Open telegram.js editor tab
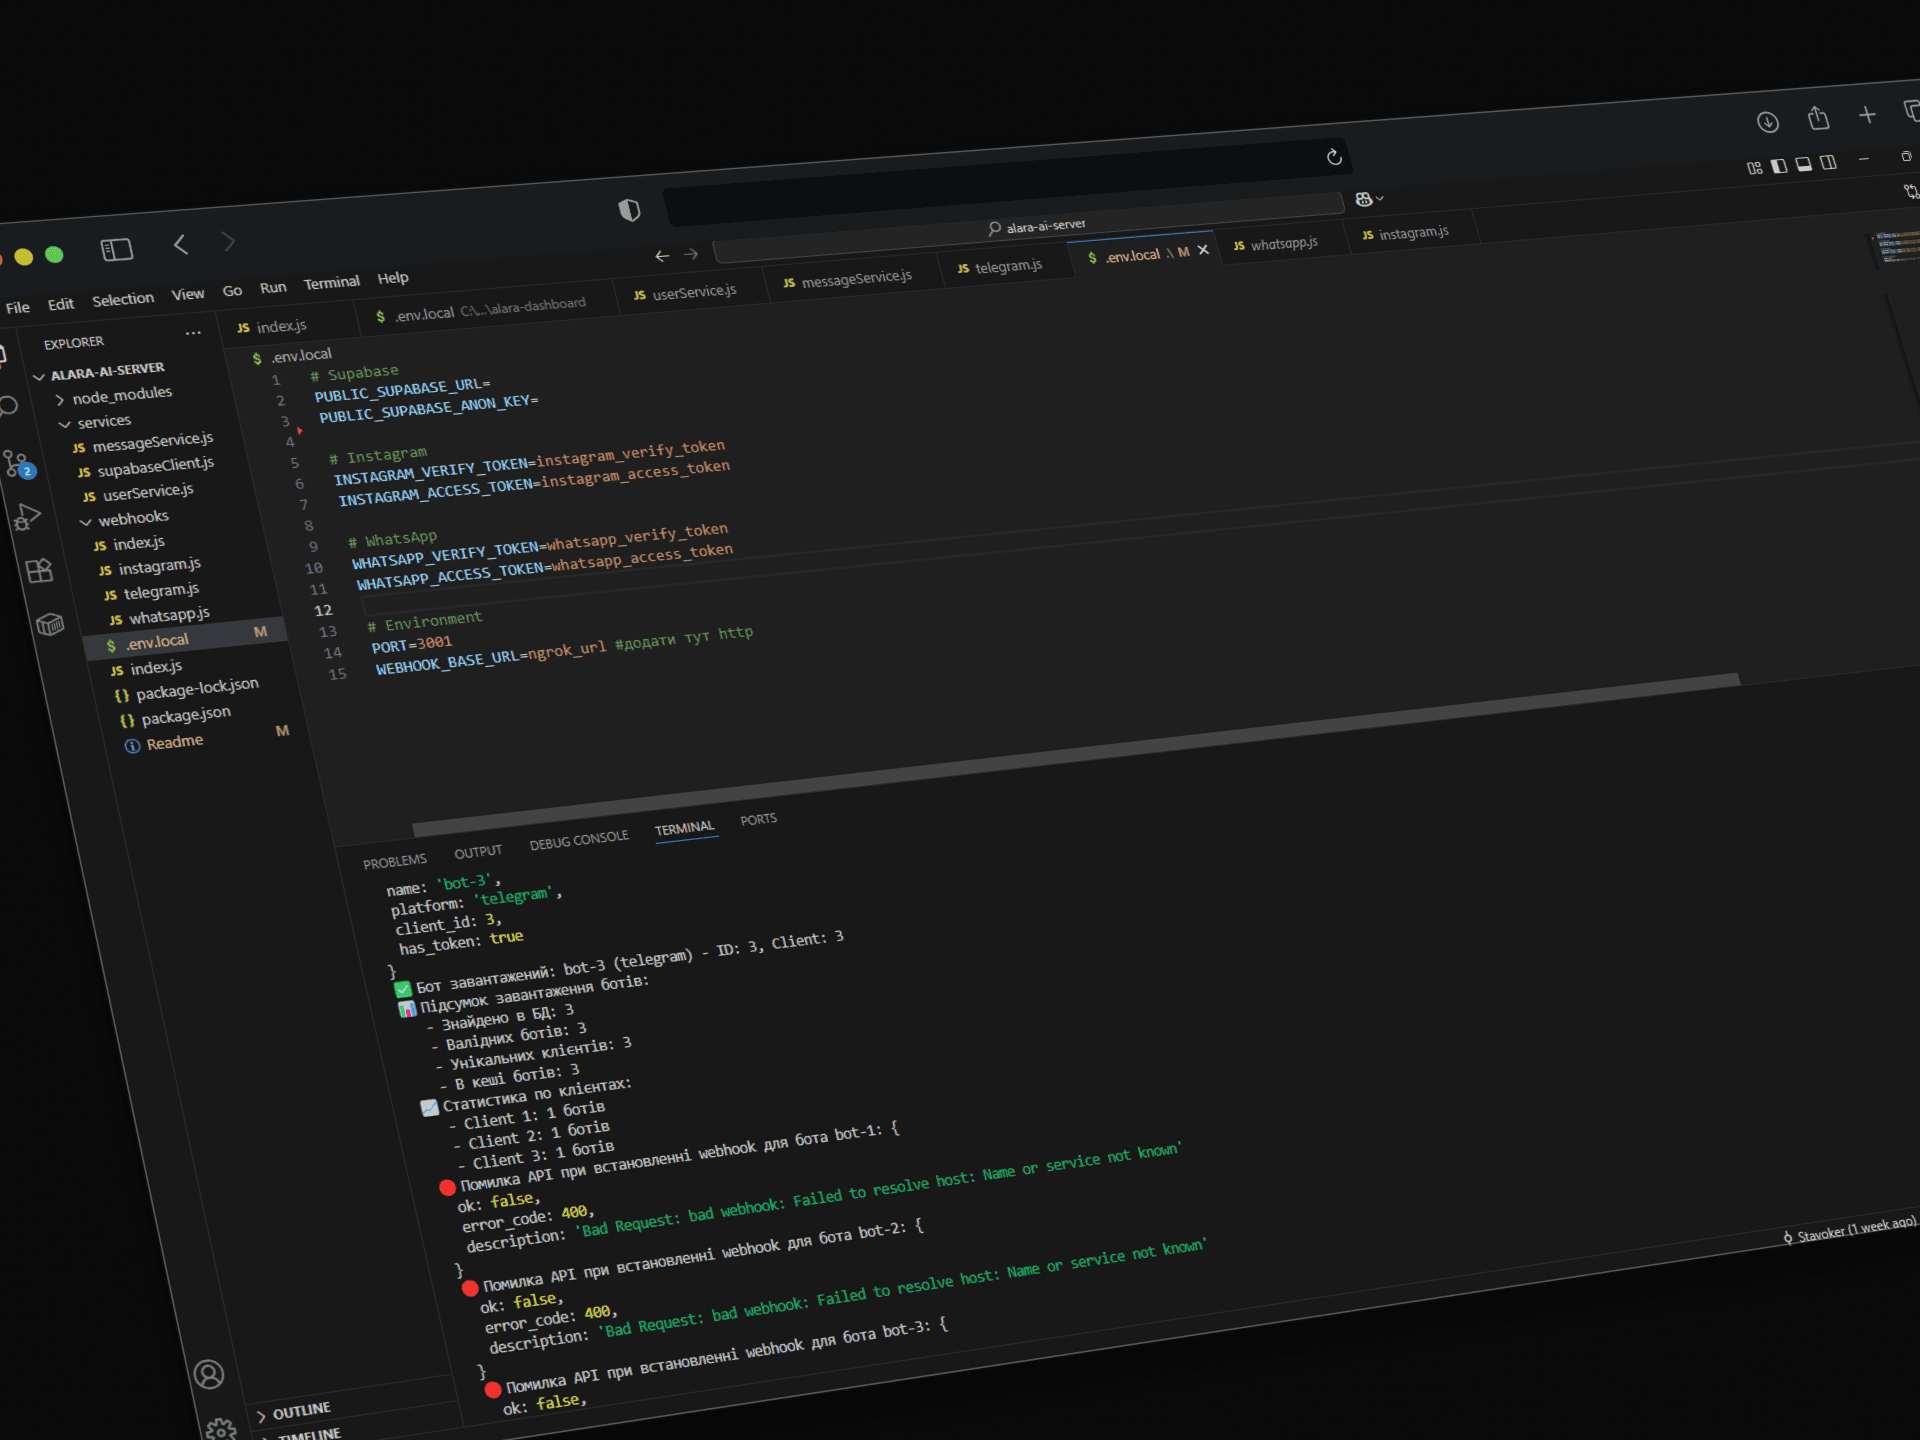1920x1440 pixels. (x=1007, y=266)
